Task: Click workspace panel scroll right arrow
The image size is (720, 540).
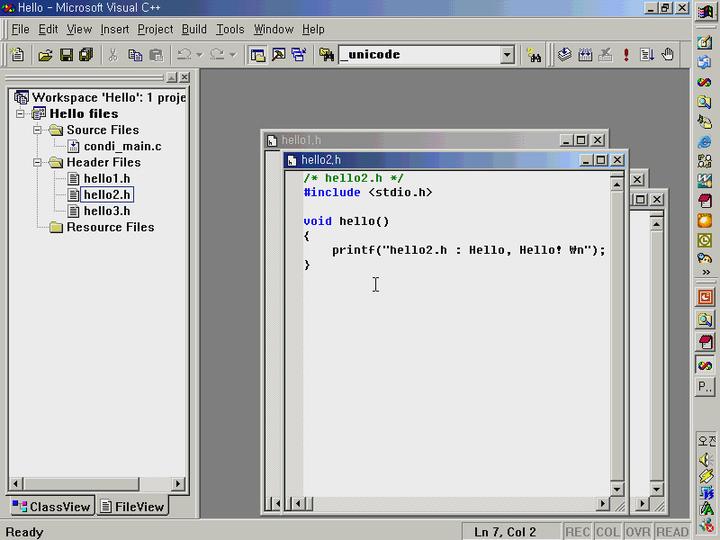Action: (178, 484)
